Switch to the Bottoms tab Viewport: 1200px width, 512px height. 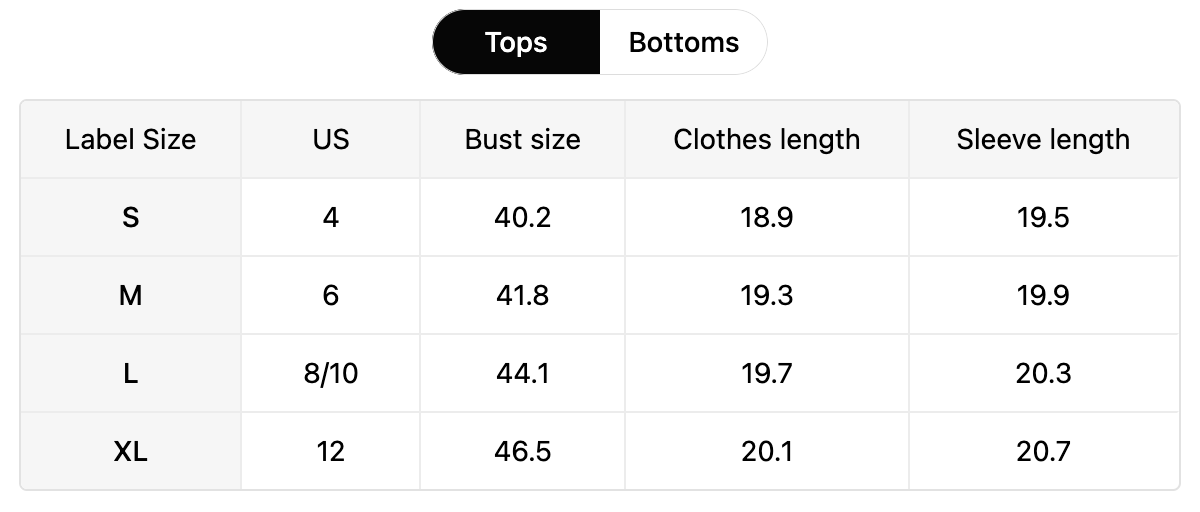684,42
